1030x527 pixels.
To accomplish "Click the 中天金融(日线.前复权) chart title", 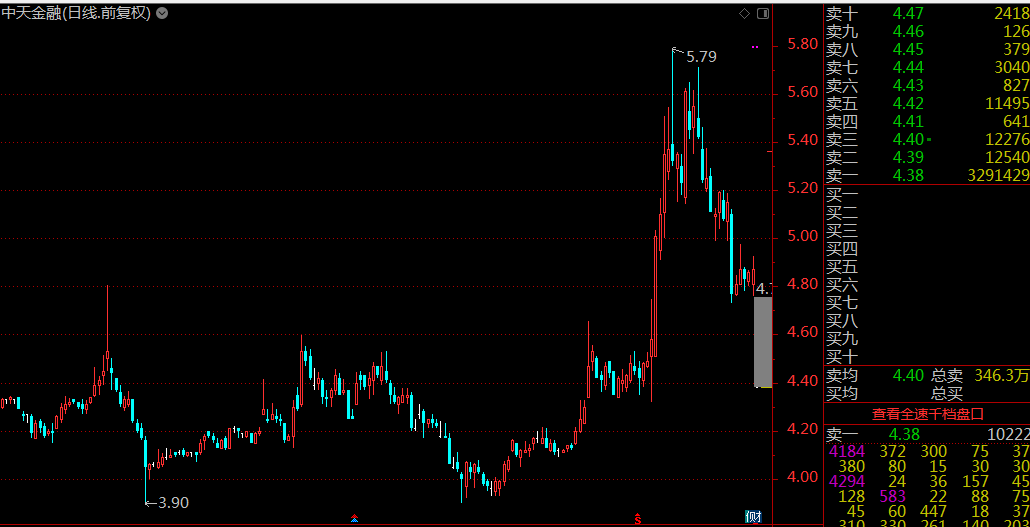I will [76, 14].
